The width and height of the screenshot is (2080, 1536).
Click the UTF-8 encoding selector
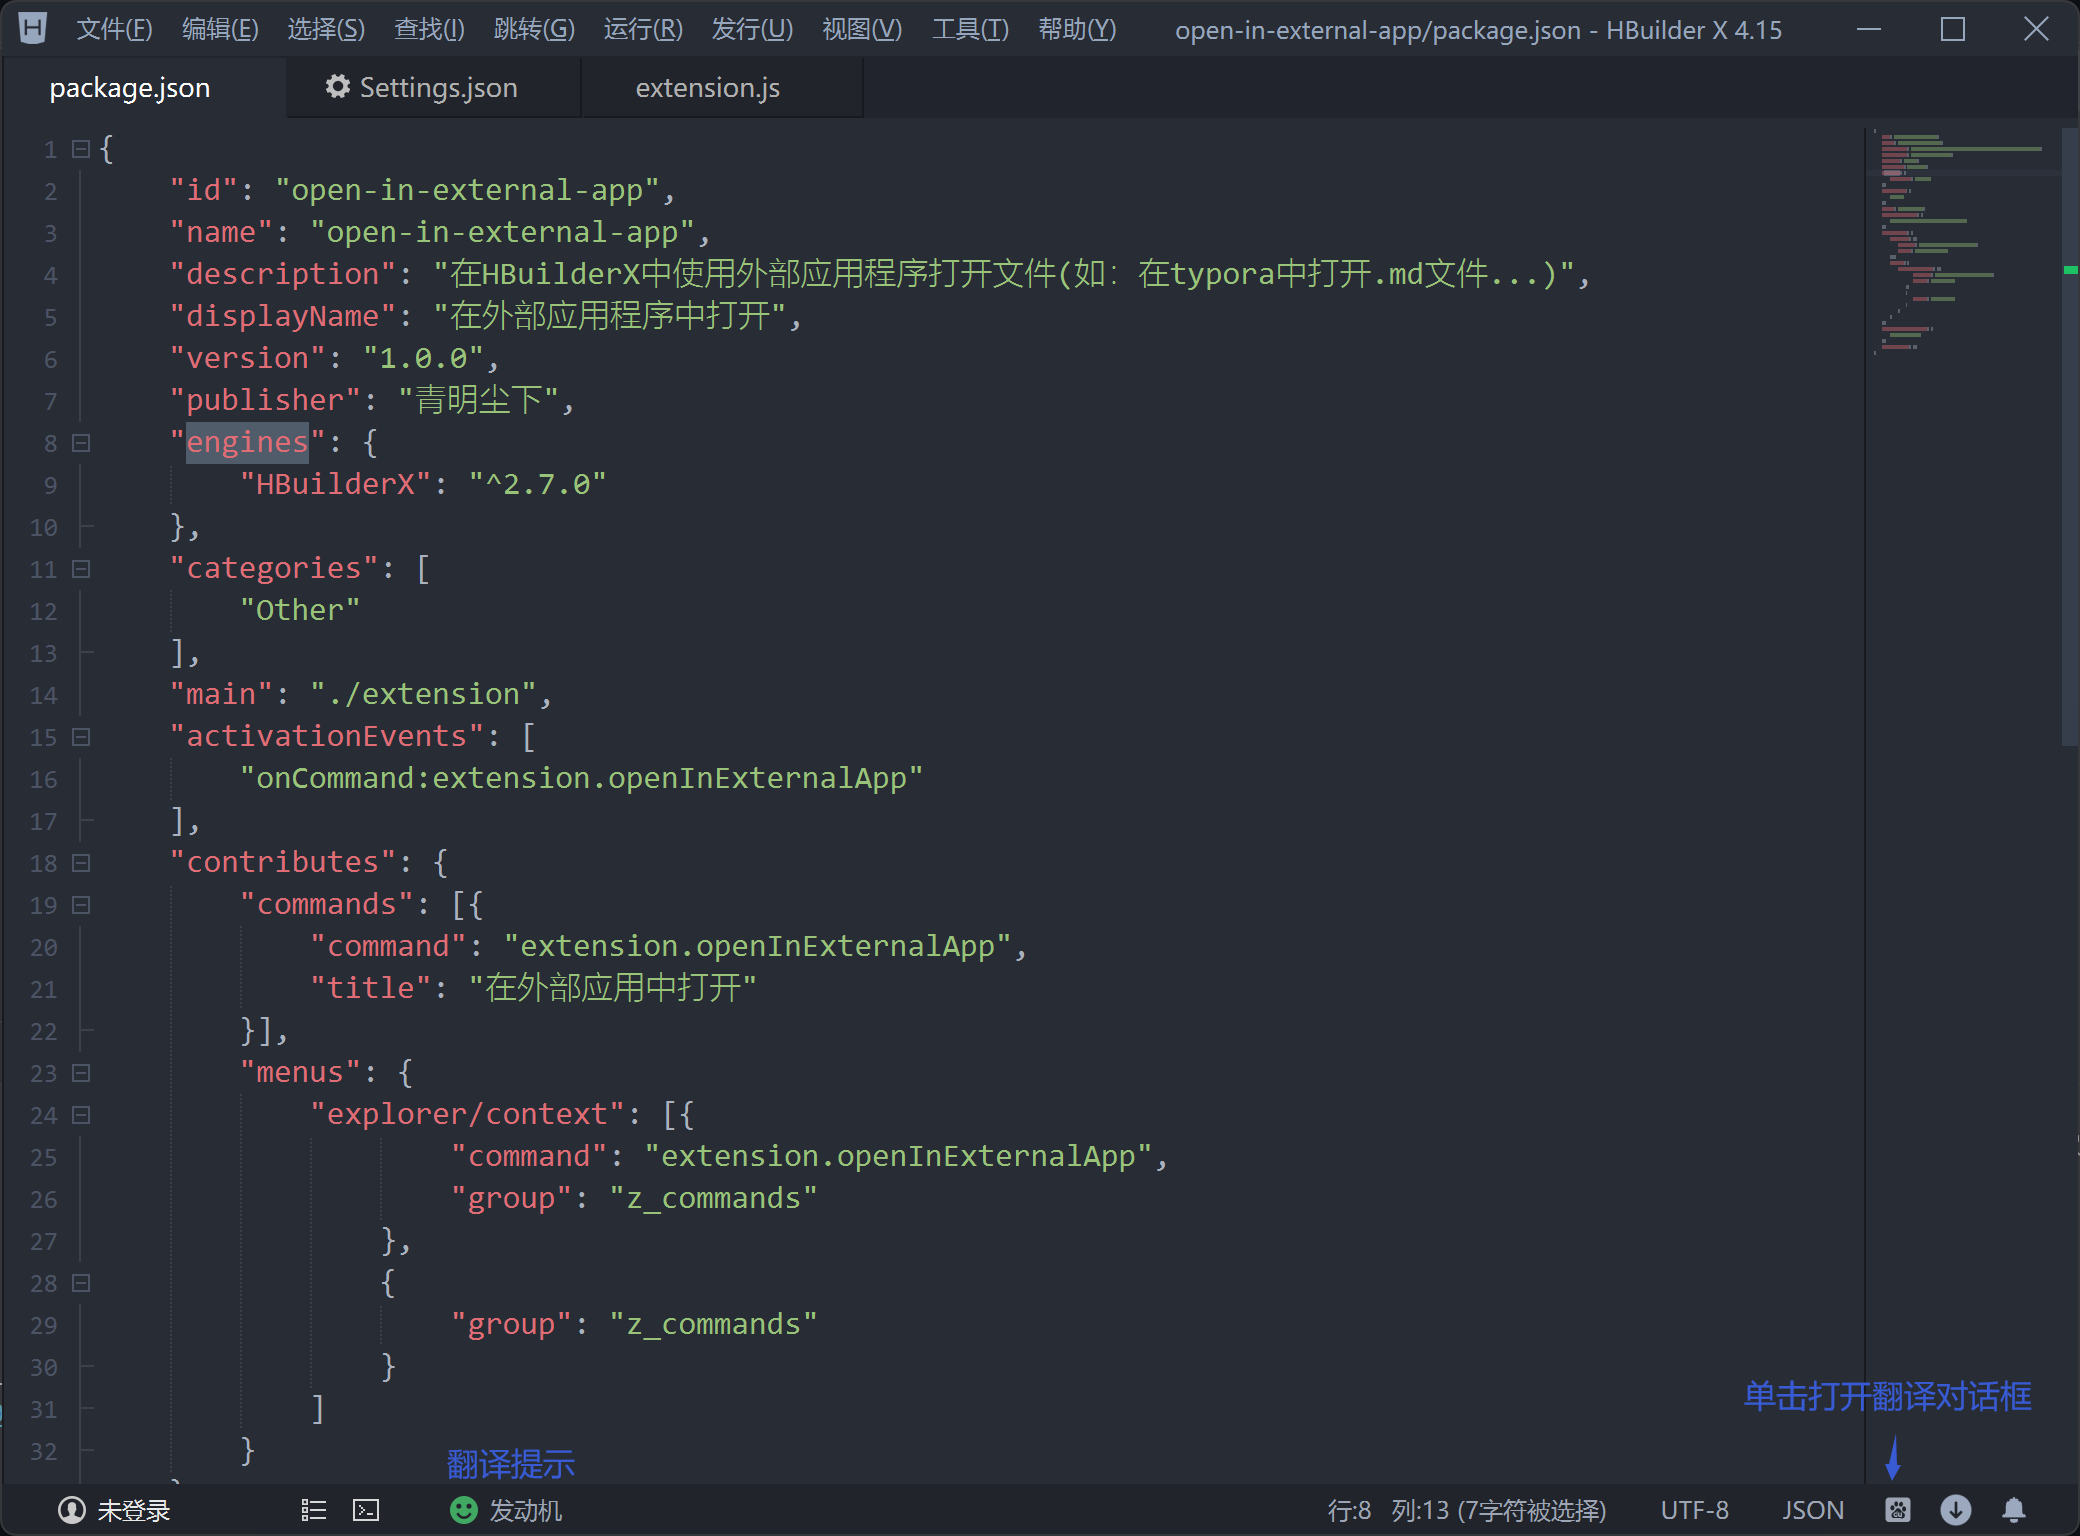1694,1510
